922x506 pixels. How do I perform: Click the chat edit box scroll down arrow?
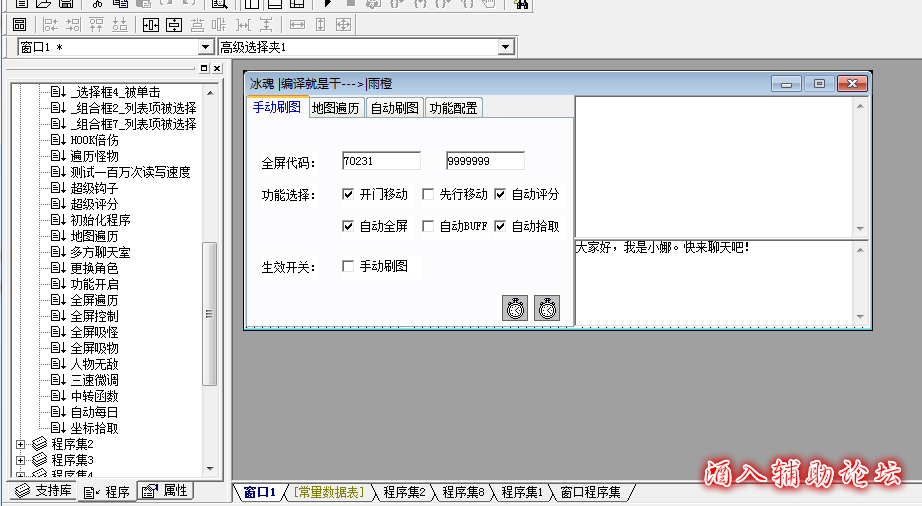click(x=860, y=317)
